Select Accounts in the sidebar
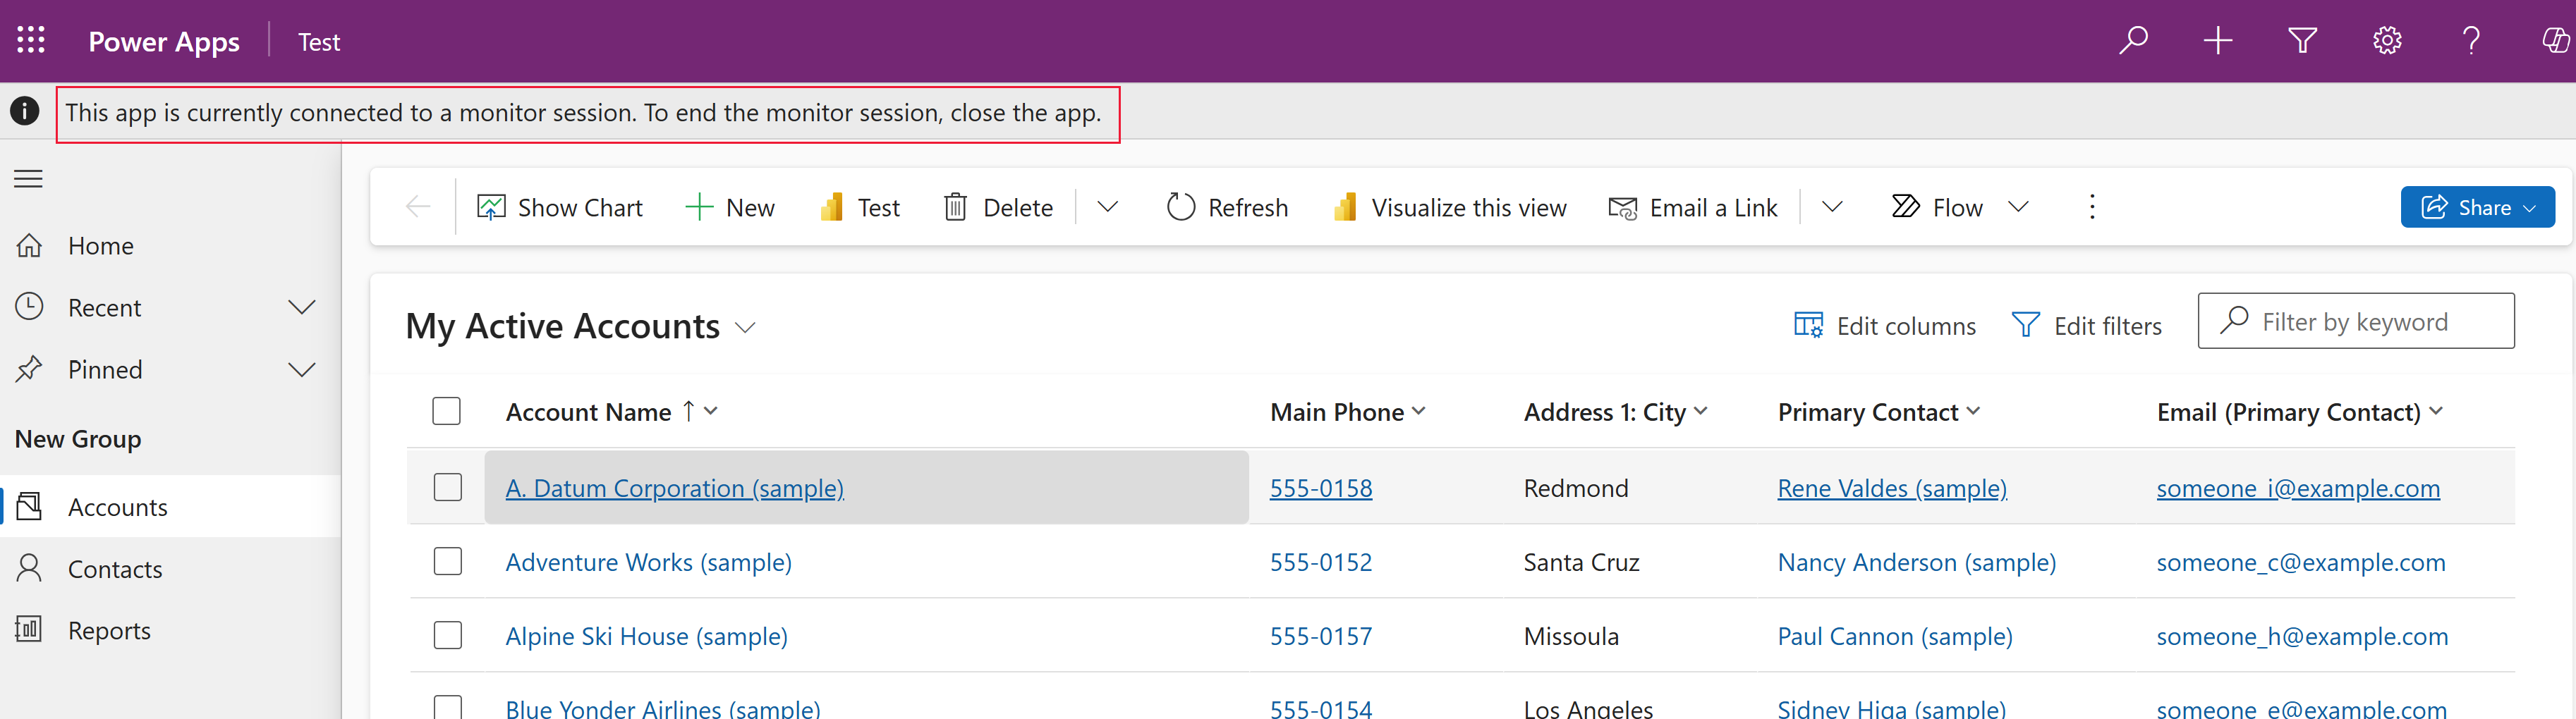Screen dimensions: 2576x719 [170, 507]
